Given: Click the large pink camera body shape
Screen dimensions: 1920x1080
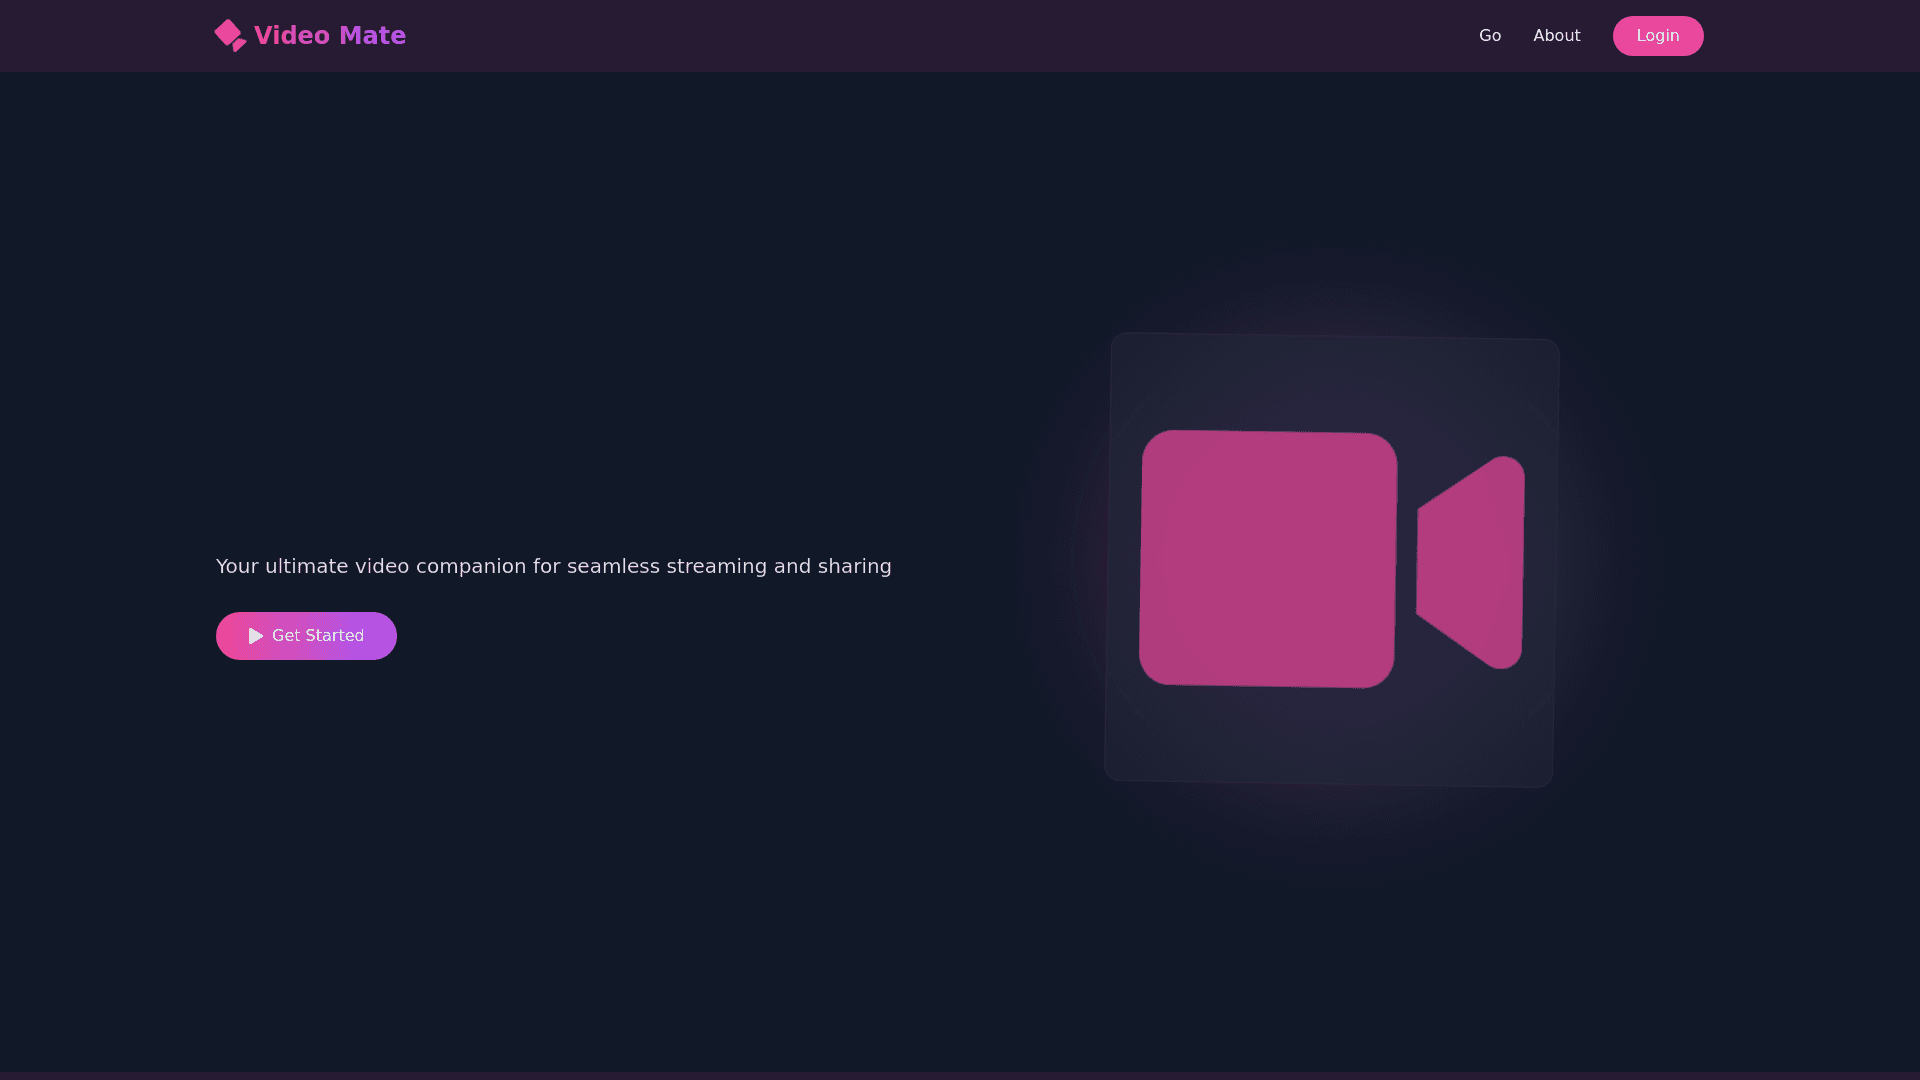Looking at the screenshot, I should pyautogui.click(x=1267, y=559).
